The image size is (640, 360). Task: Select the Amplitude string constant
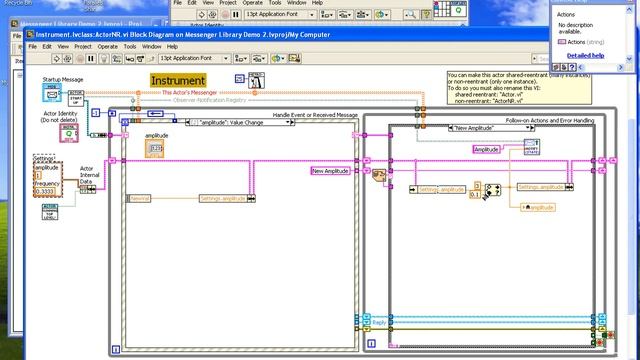pos(486,149)
